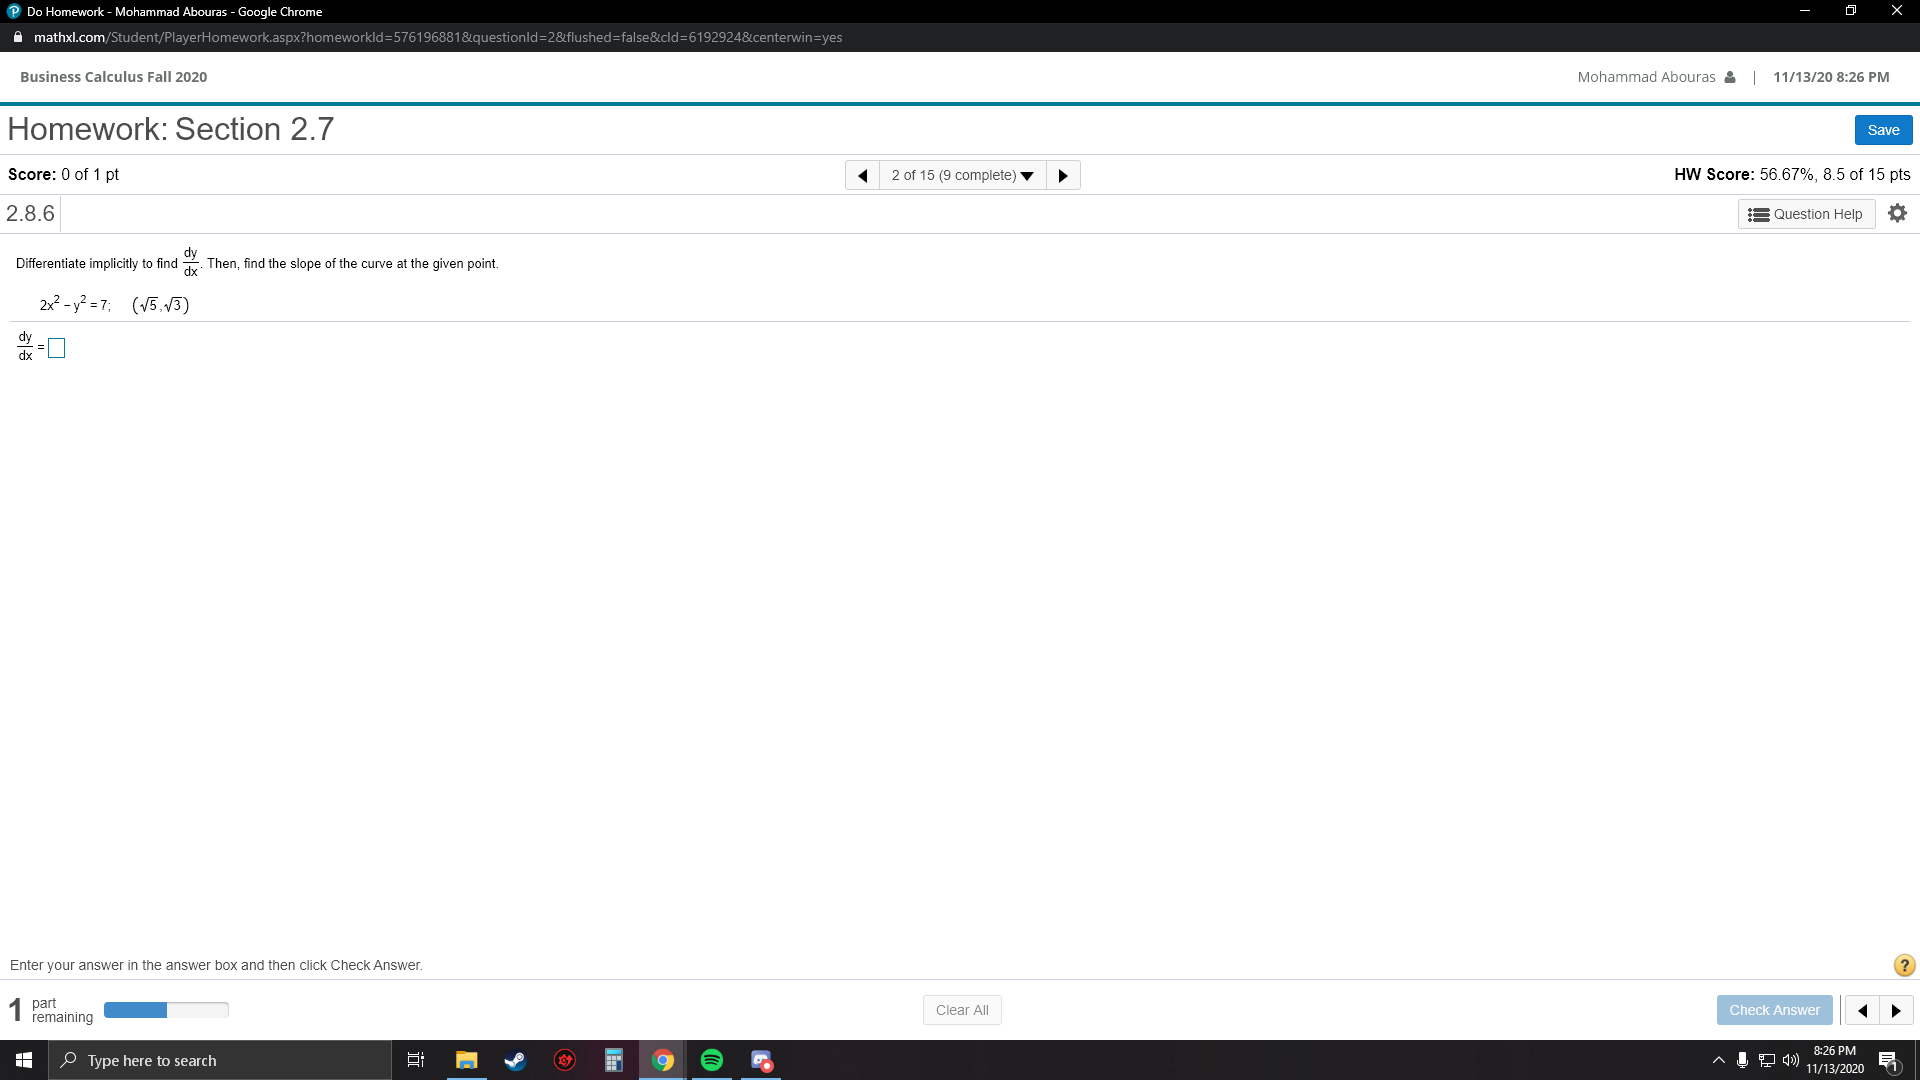Viewport: 1920px width, 1080px height.
Task: Click the speaker icon in the system tray
Action: pos(1792,1060)
